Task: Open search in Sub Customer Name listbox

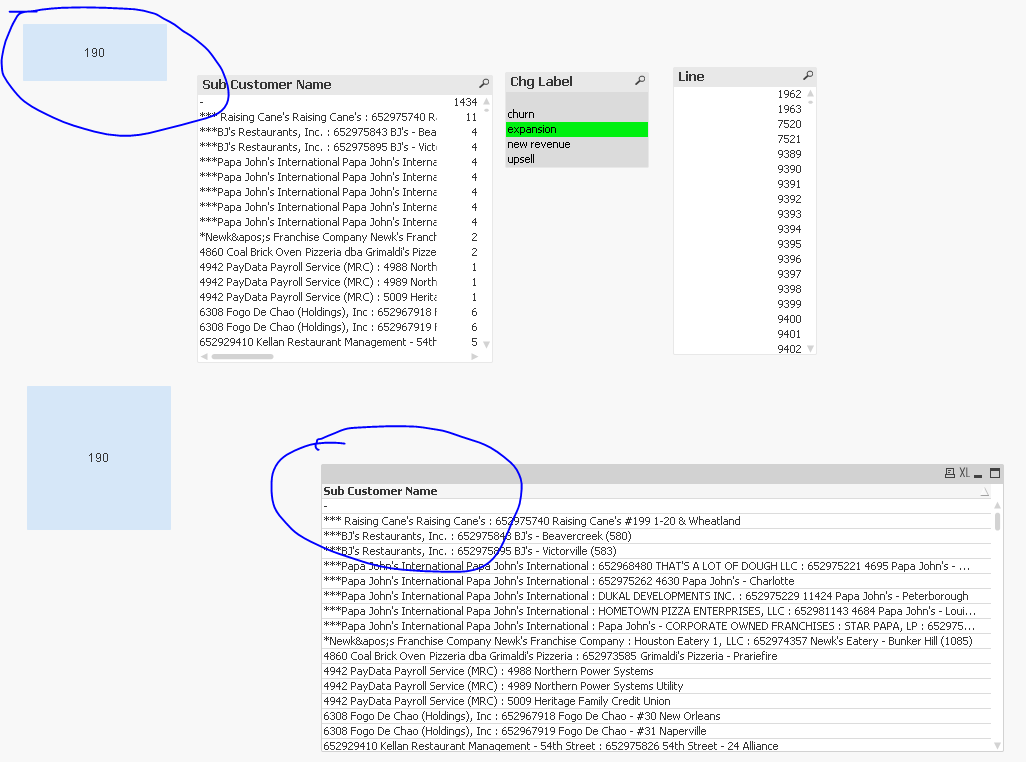Action: point(484,84)
